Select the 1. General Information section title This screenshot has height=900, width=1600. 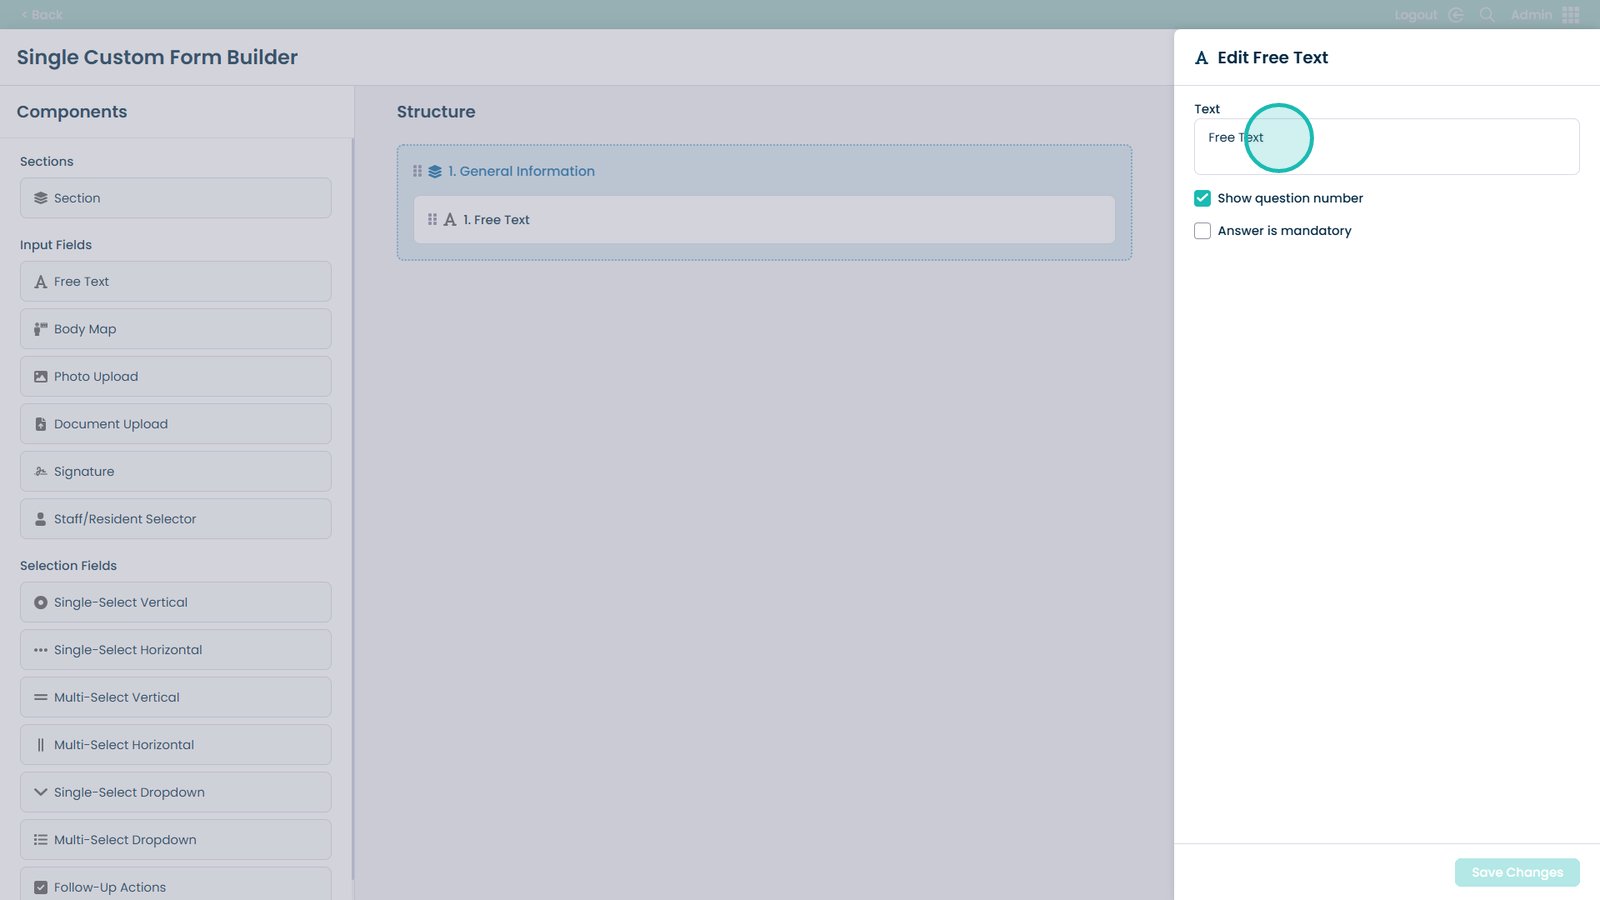(x=521, y=171)
